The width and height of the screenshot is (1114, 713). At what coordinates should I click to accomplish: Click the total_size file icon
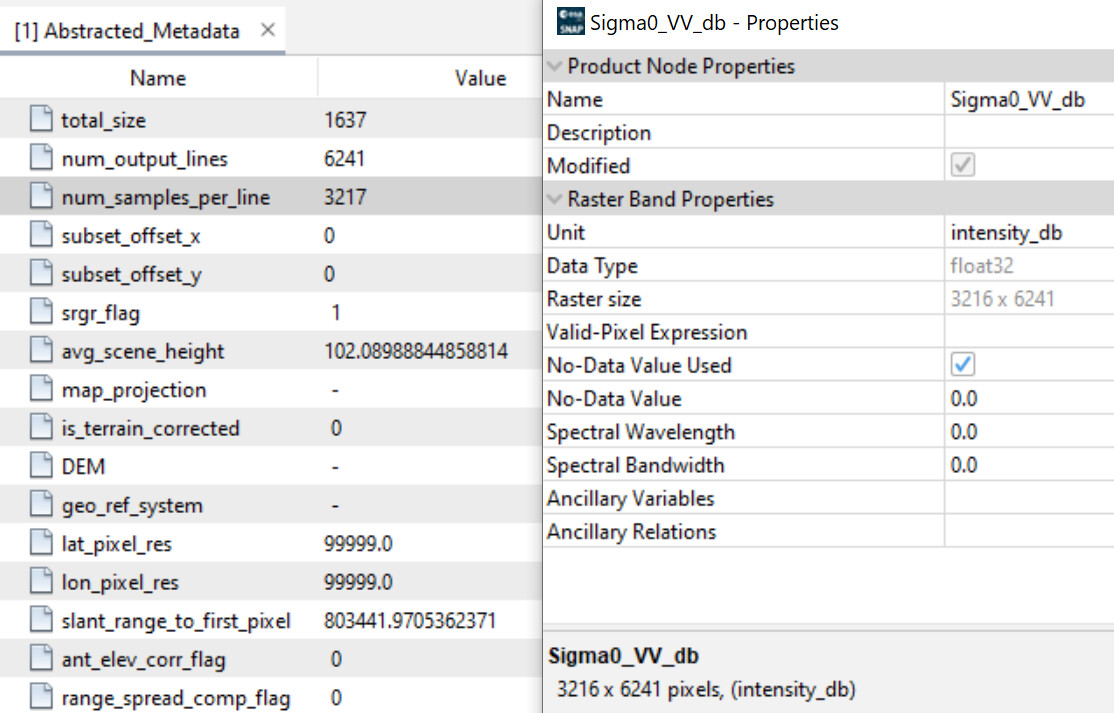pyautogui.click(x=41, y=119)
